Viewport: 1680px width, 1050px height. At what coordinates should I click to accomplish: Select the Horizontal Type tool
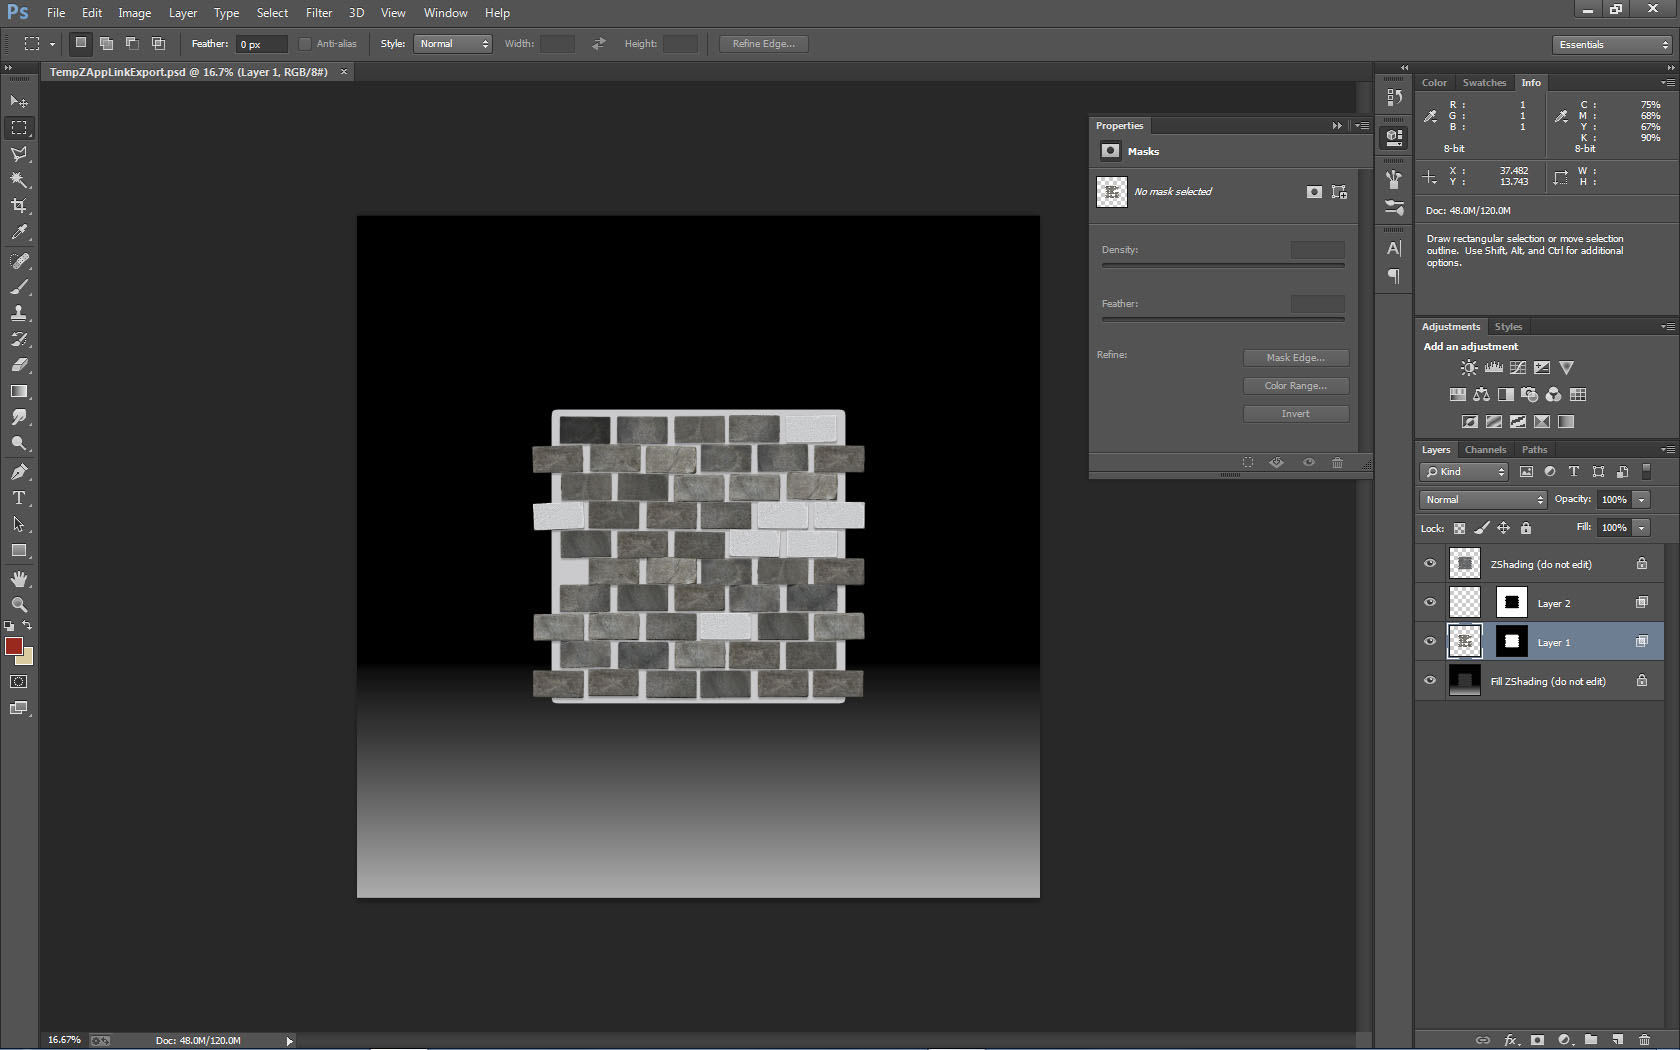pos(19,498)
